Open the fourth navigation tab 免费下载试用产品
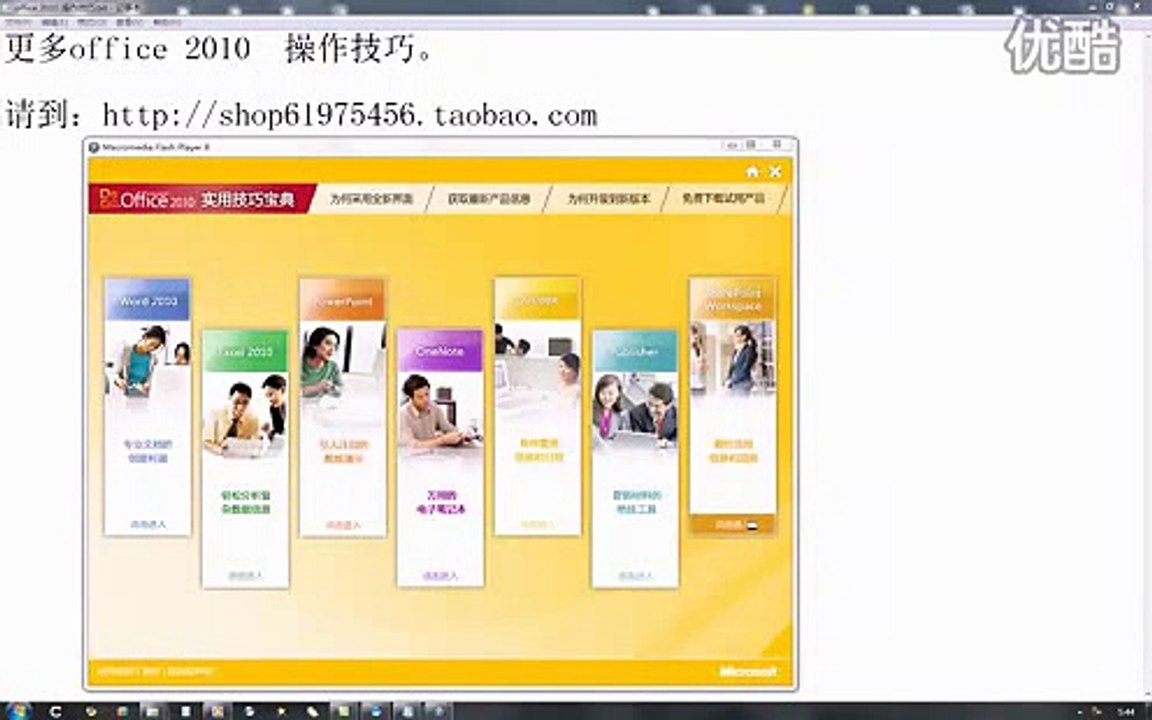1152x720 pixels. pyautogui.click(x=724, y=199)
